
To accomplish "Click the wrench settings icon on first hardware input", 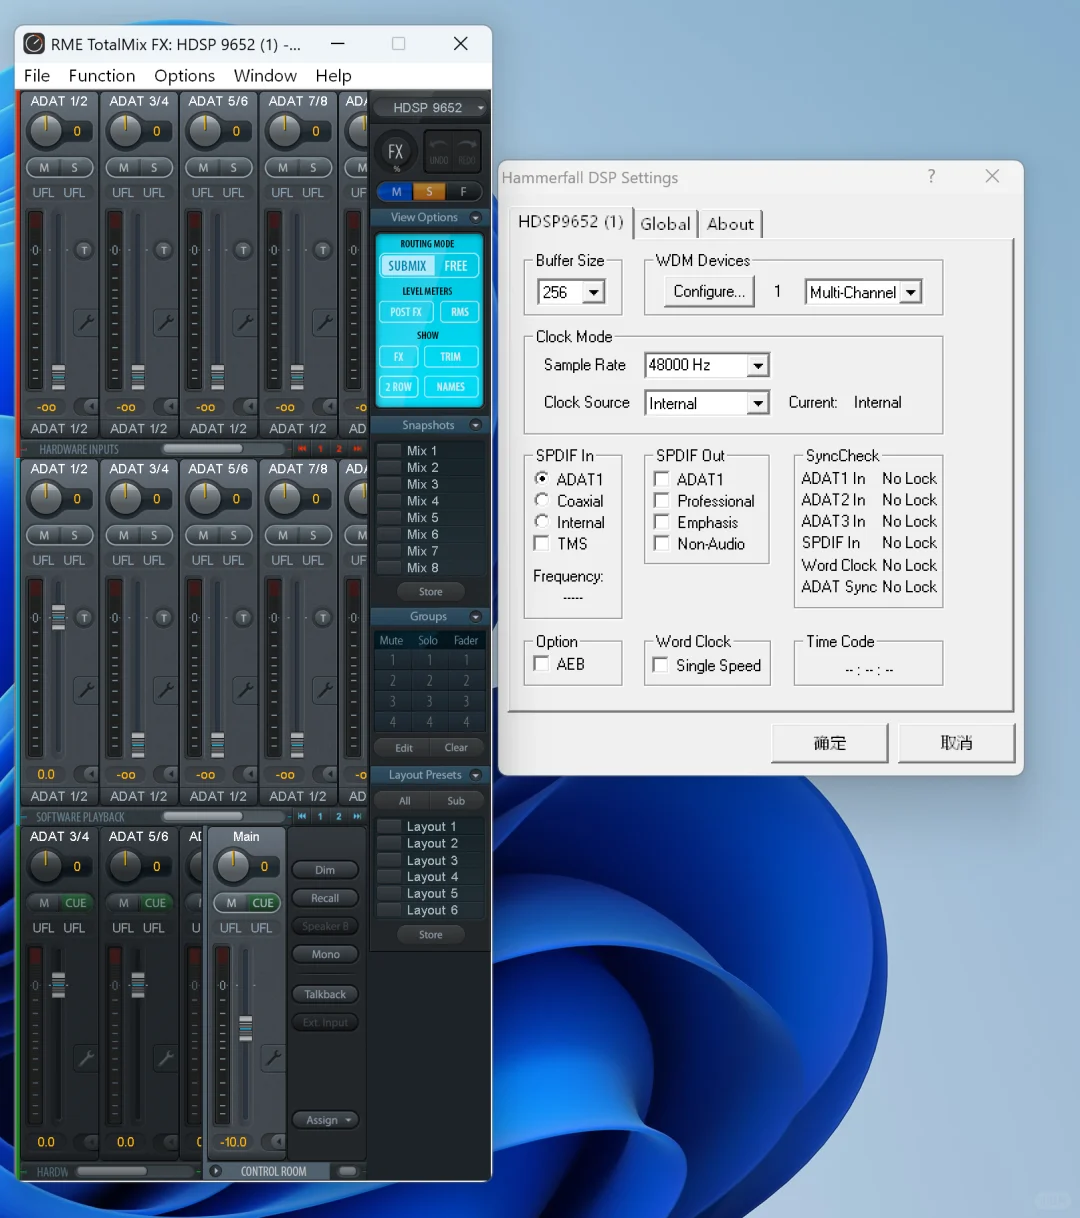I will pos(86,322).
